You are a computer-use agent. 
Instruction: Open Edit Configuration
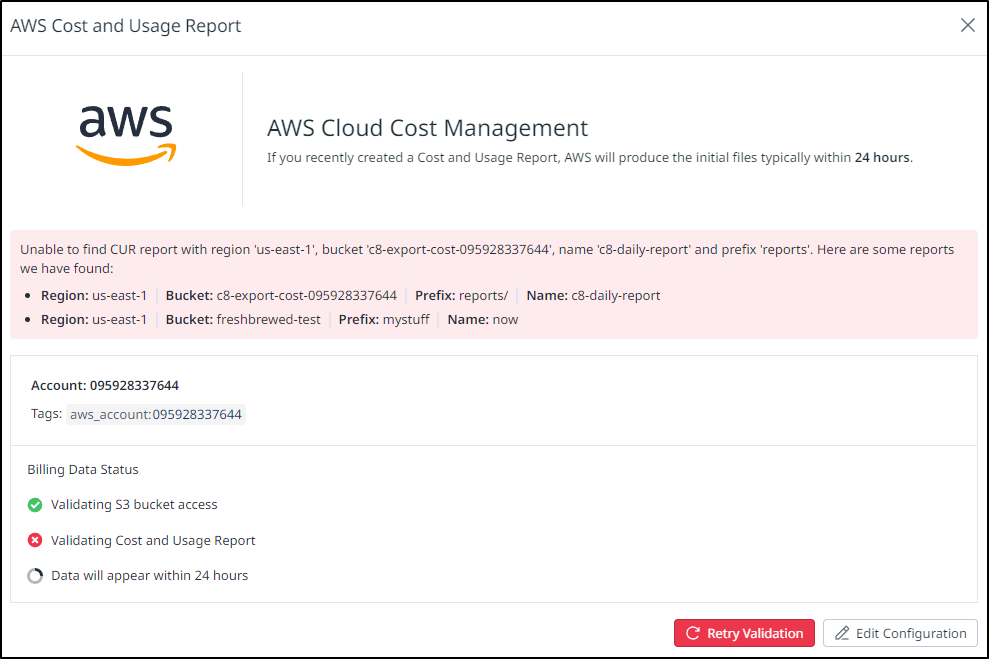point(900,633)
